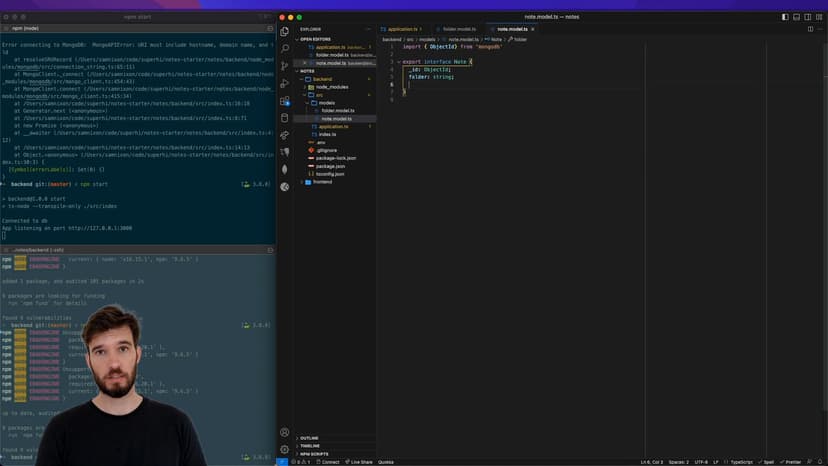
Task: Open the Source Control view
Action: click(285, 66)
